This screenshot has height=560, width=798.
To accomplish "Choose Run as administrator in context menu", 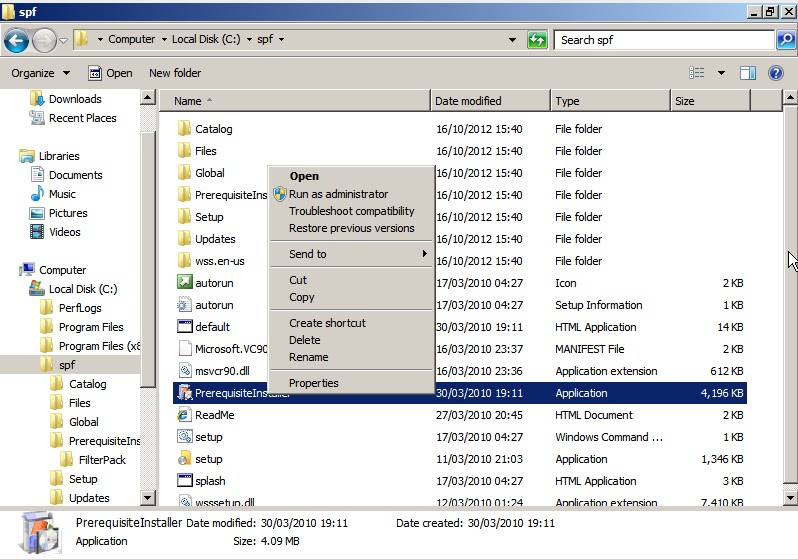I will pos(351,194).
